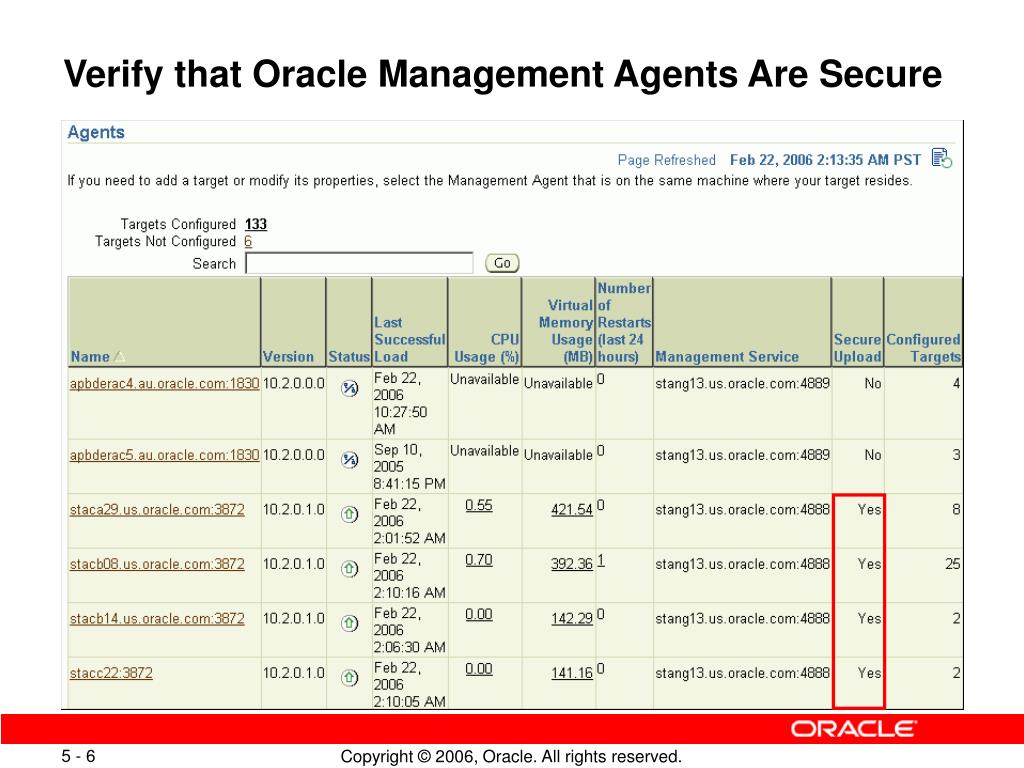1024x768 pixels.
Task: Click inside the Search text field
Action: tap(359, 263)
